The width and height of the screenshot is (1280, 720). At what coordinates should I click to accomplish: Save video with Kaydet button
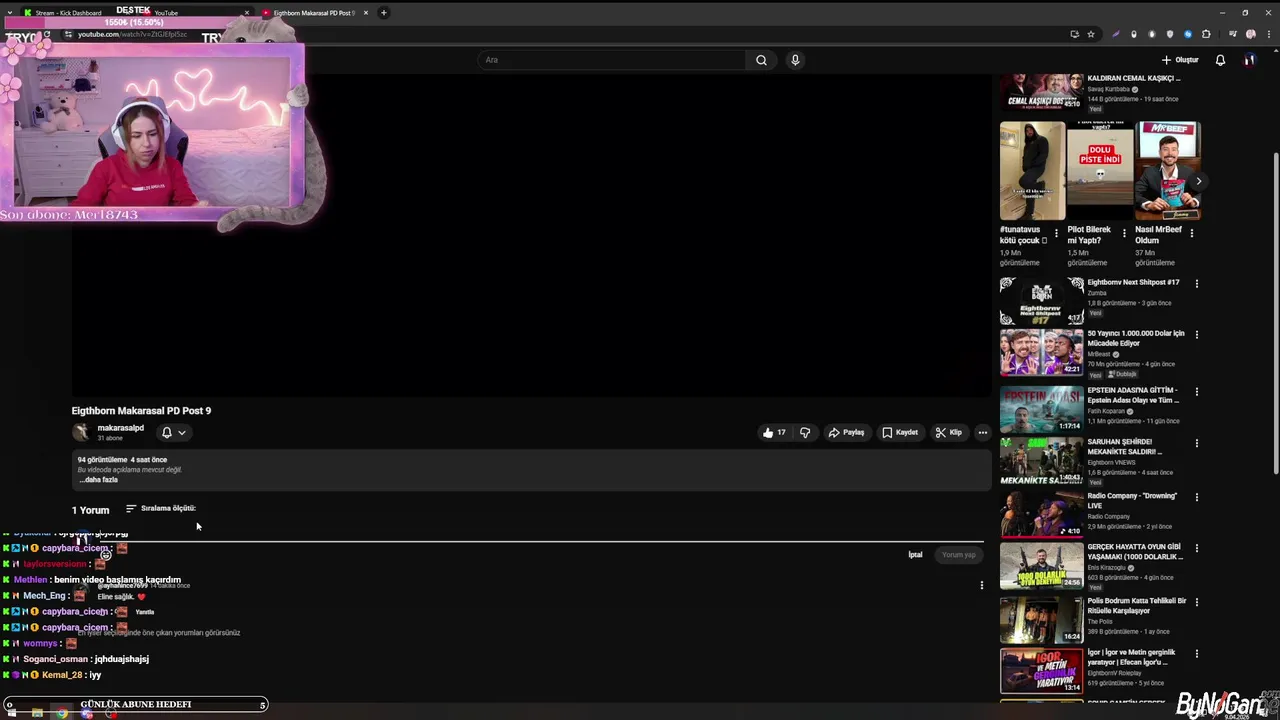coord(900,433)
